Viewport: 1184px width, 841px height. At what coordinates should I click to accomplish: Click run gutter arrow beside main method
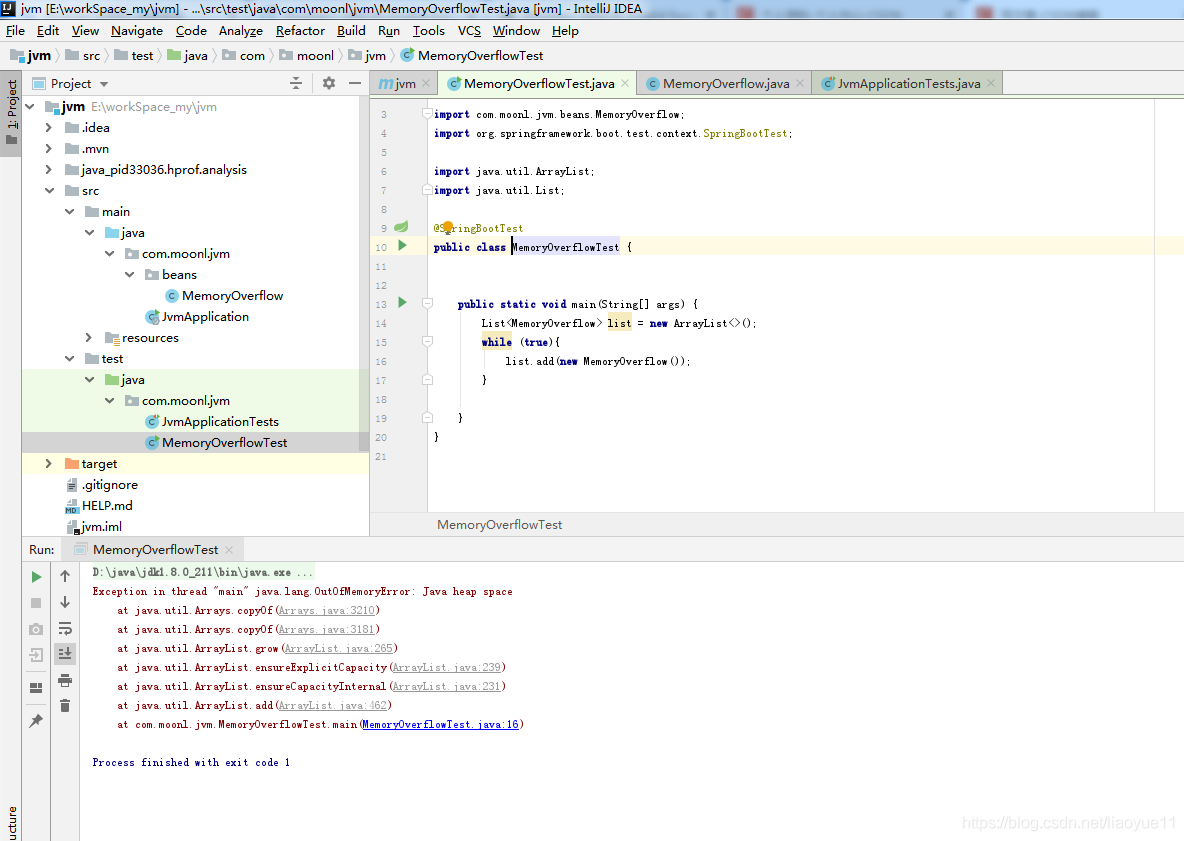pos(402,303)
